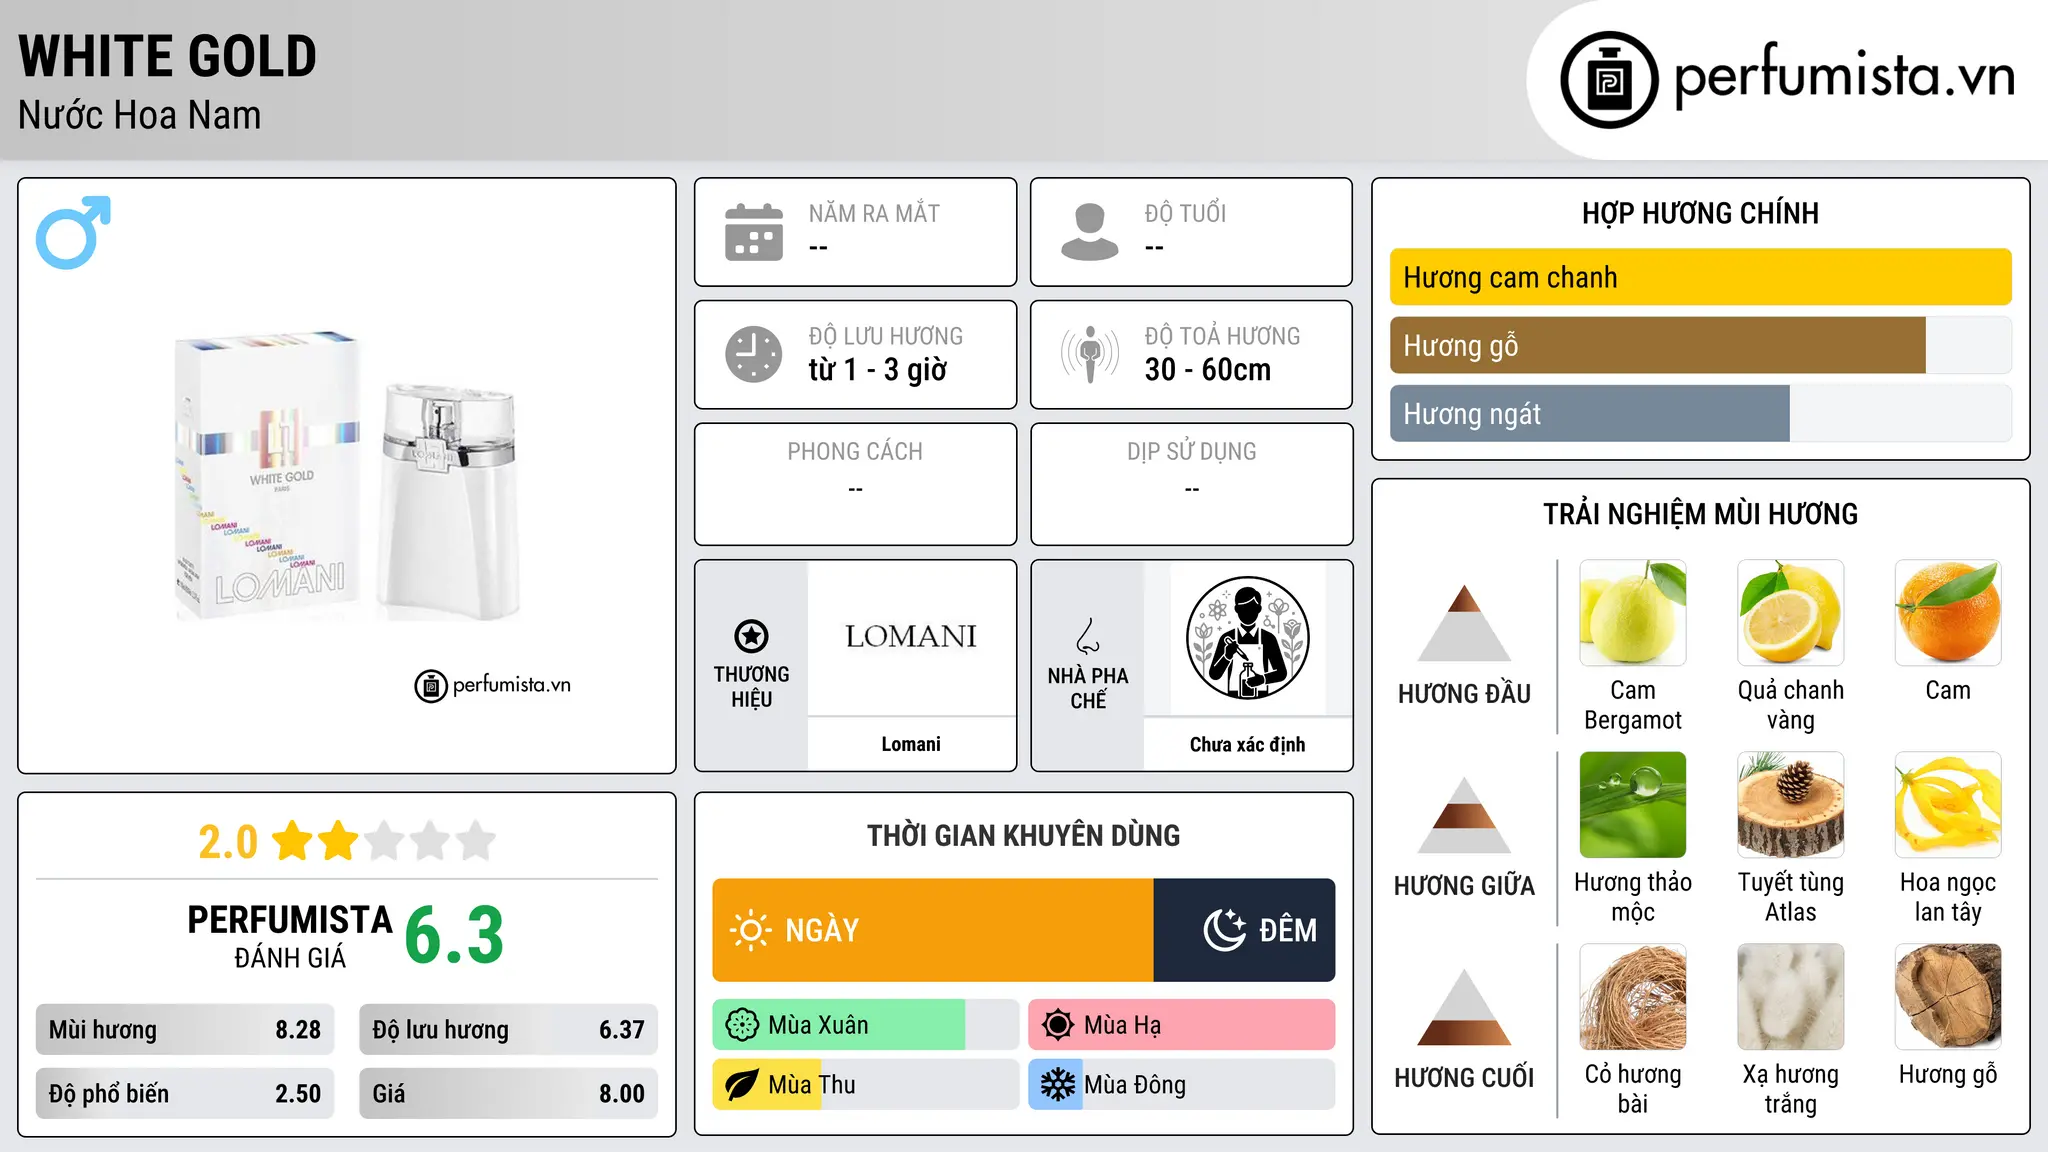Click the Hương cam chanh yellow accord bar
Viewport: 2048px width, 1152px height.
[x=1700, y=277]
